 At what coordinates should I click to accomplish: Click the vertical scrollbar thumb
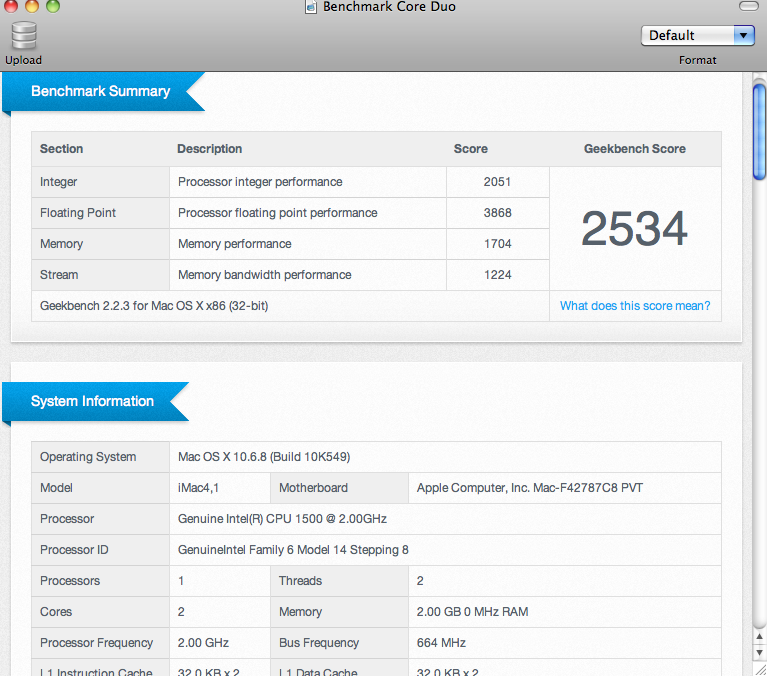[x=759, y=132]
